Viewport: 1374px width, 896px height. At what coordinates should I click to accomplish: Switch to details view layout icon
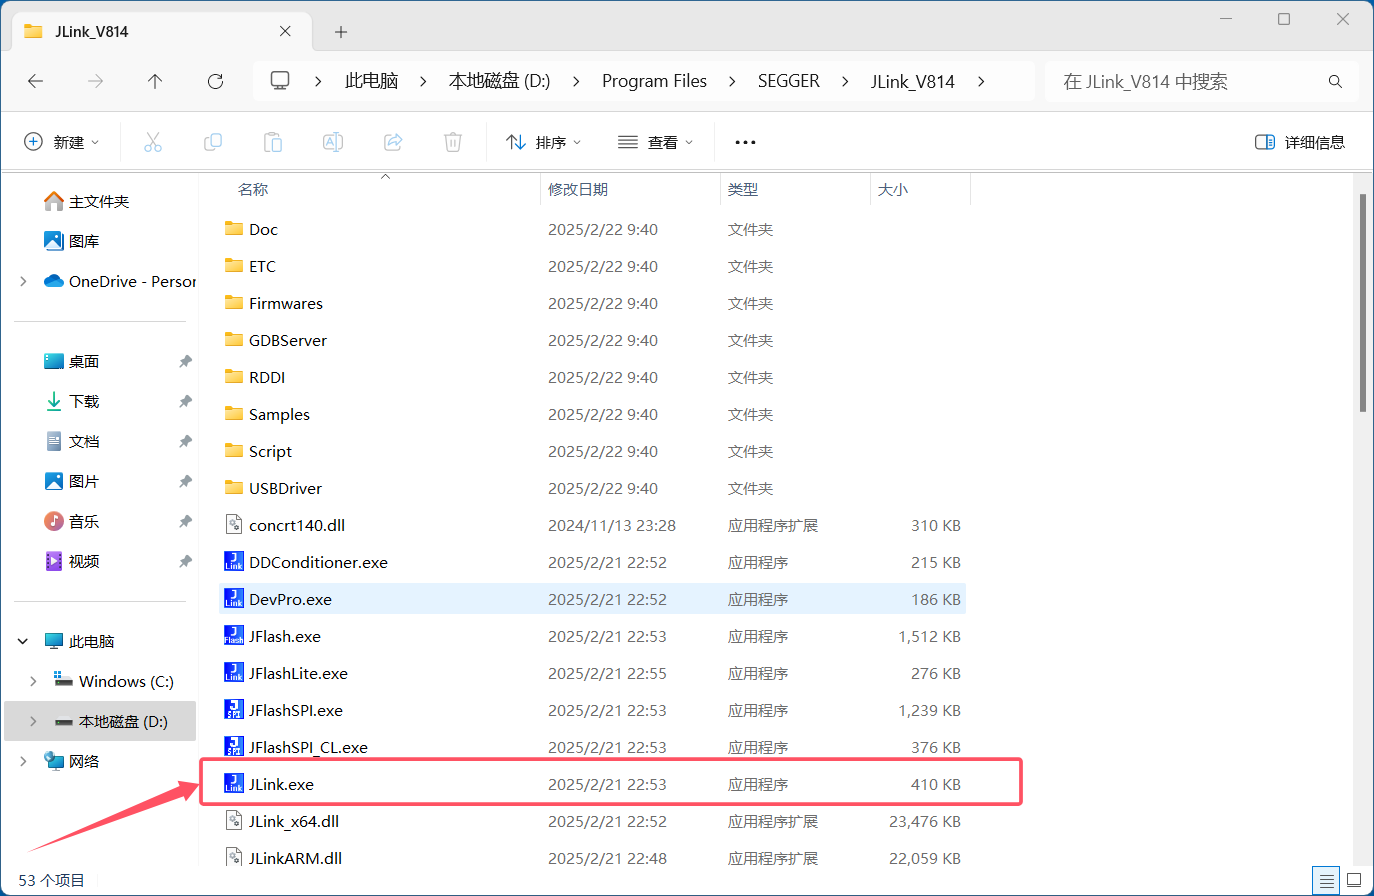(1327, 881)
